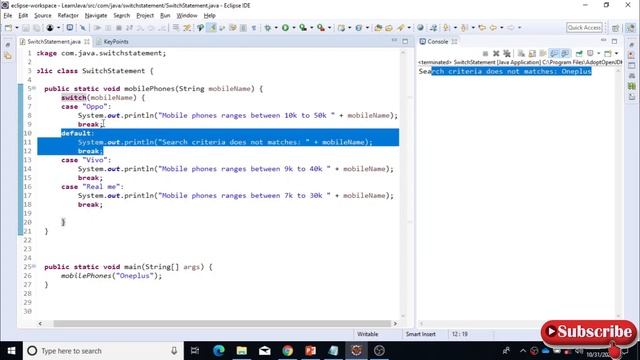Toggle Scroll Lock in Console
640x360 pixels.
point(532,53)
